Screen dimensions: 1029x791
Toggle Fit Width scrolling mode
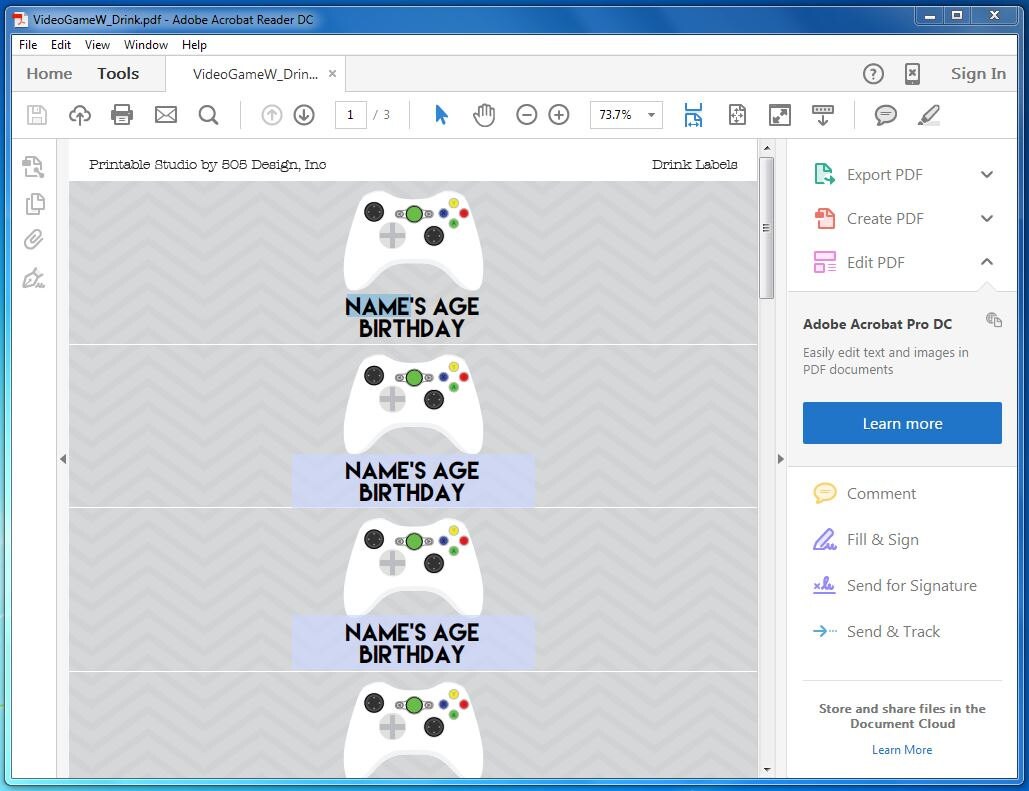(x=693, y=115)
